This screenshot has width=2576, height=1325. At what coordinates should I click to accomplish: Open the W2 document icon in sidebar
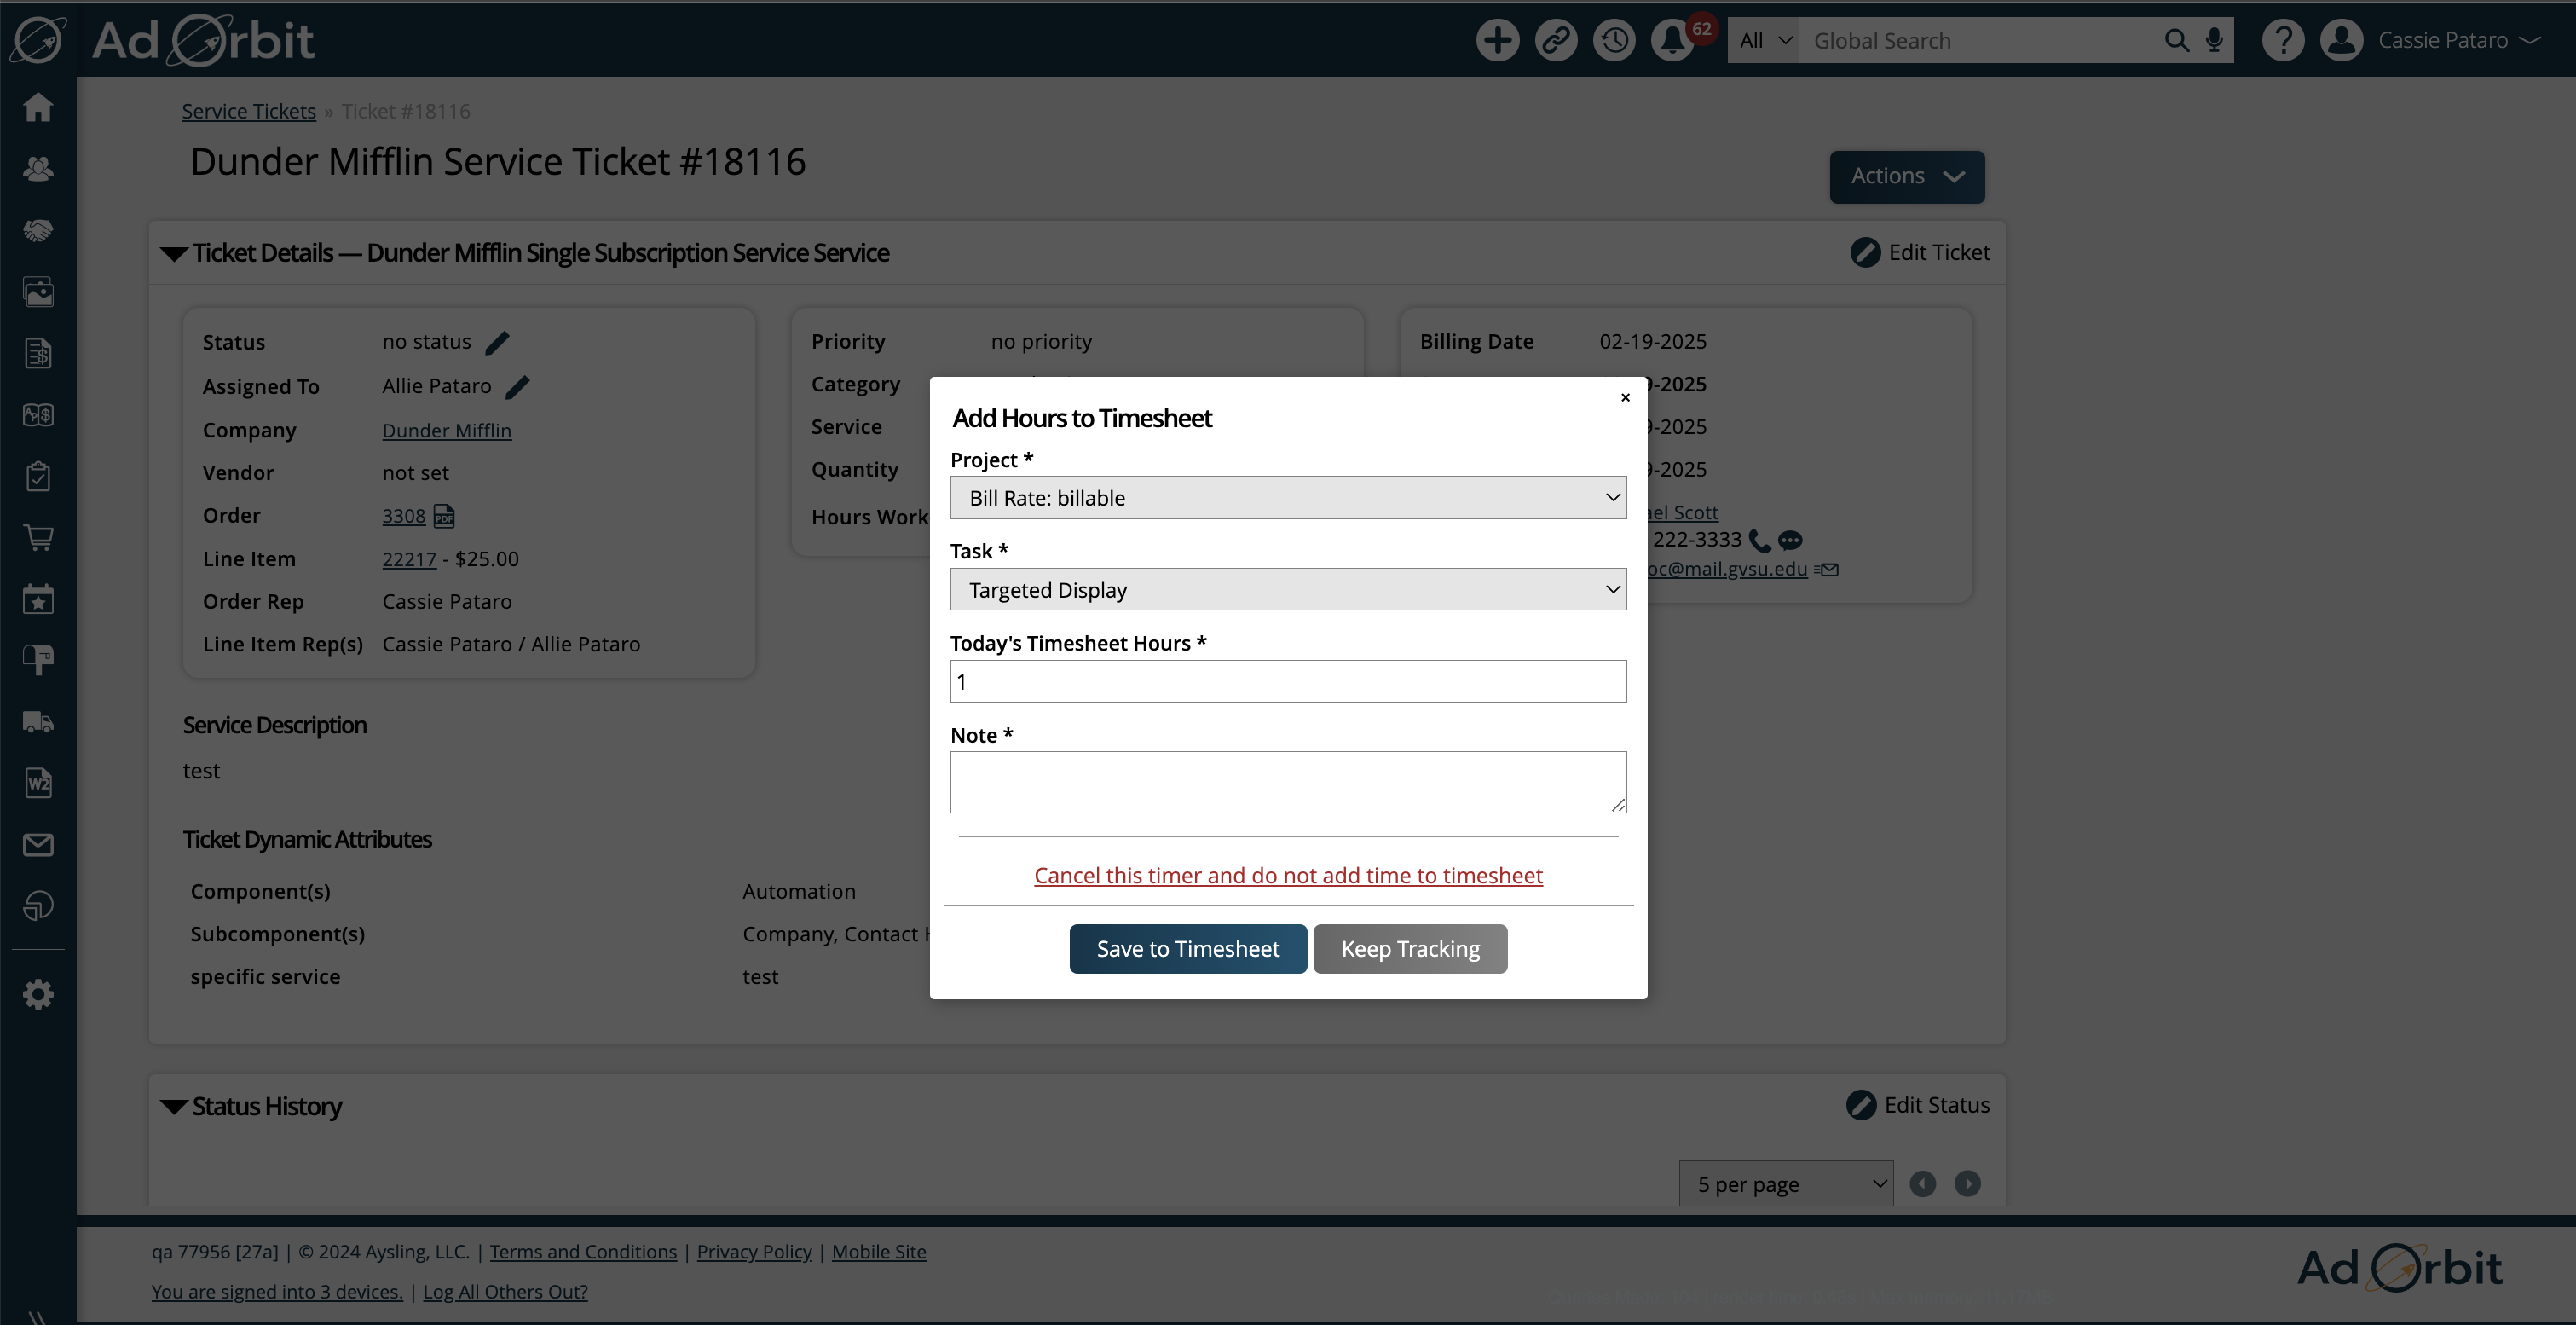[38, 783]
